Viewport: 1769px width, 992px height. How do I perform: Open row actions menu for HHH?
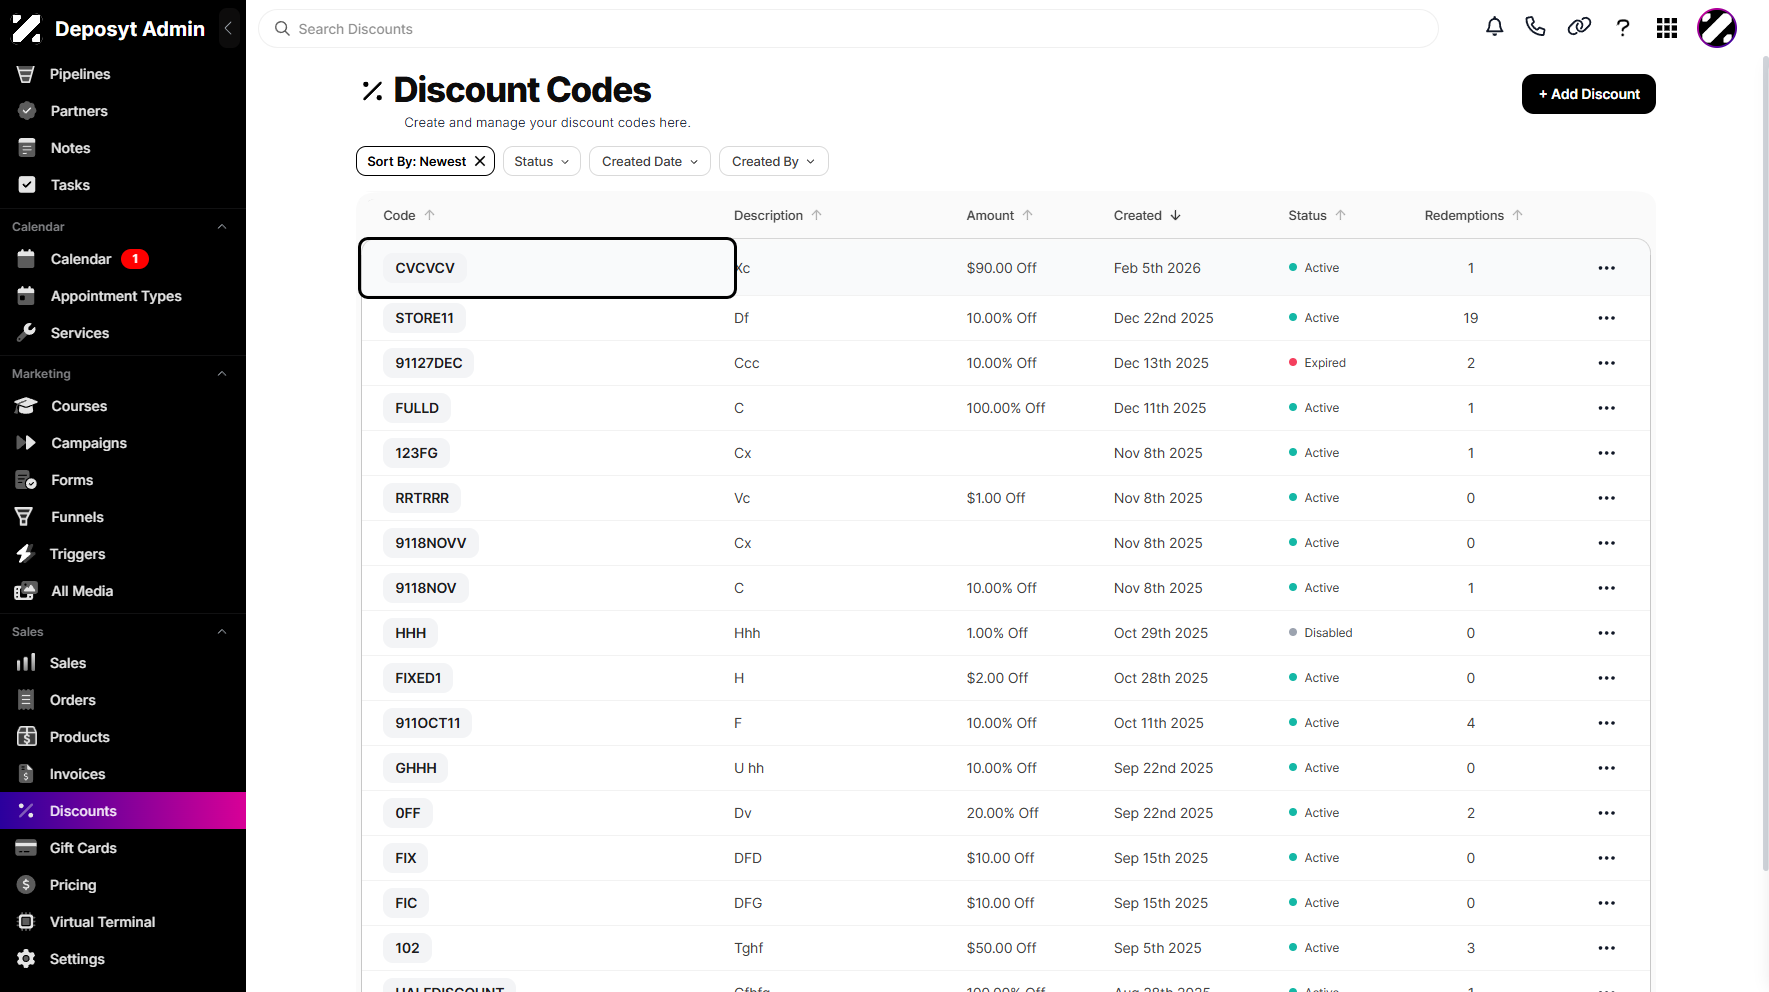click(1606, 633)
